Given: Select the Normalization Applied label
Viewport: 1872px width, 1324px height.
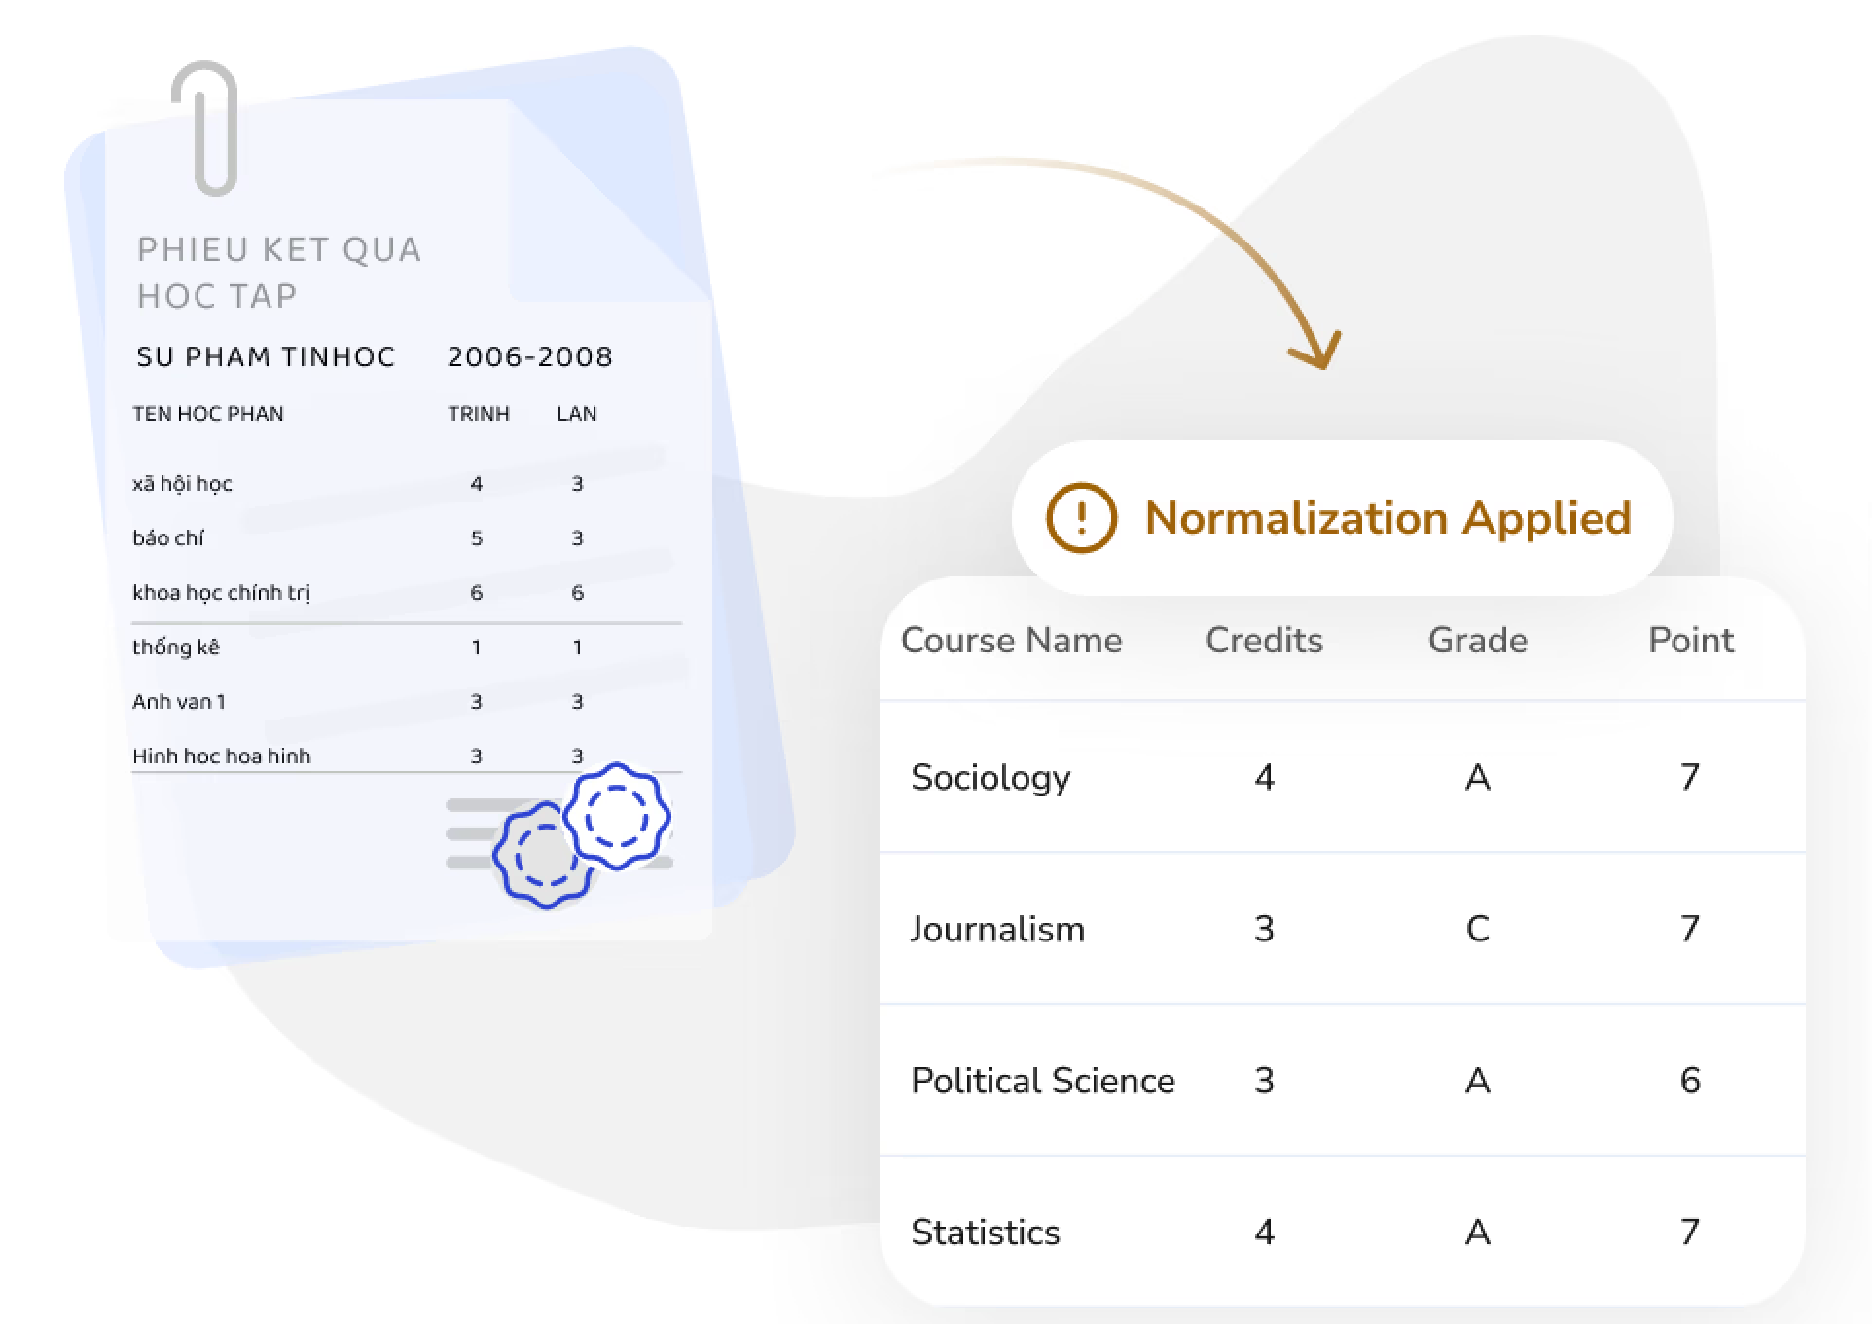Looking at the screenshot, I should [x=1388, y=518].
